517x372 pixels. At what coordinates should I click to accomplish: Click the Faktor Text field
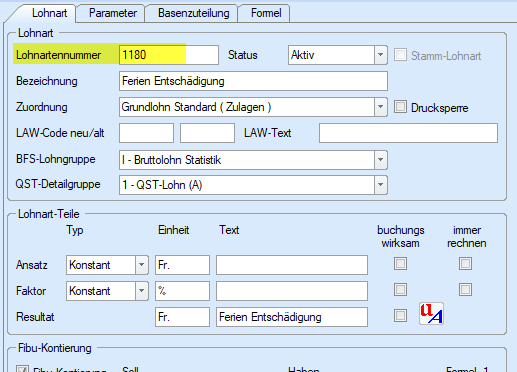coord(292,291)
